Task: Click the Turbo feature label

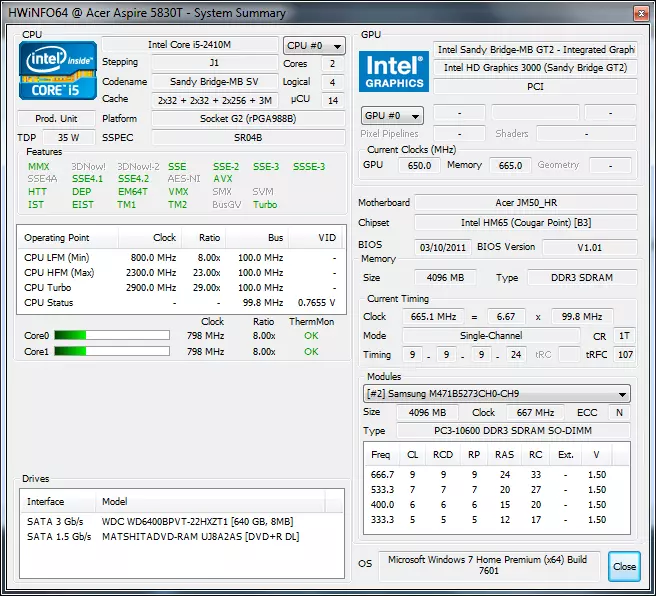Action: pyautogui.click(x=265, y=205)
